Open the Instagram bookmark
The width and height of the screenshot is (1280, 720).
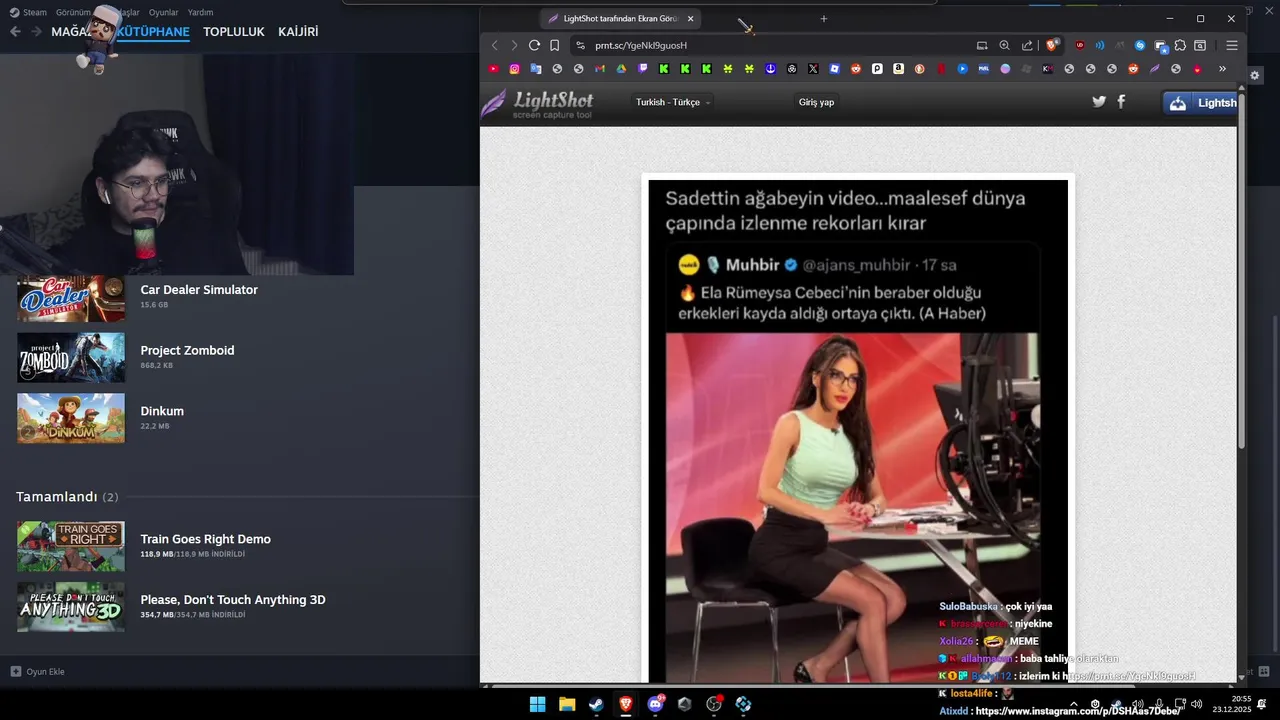[x=514, y=69]
